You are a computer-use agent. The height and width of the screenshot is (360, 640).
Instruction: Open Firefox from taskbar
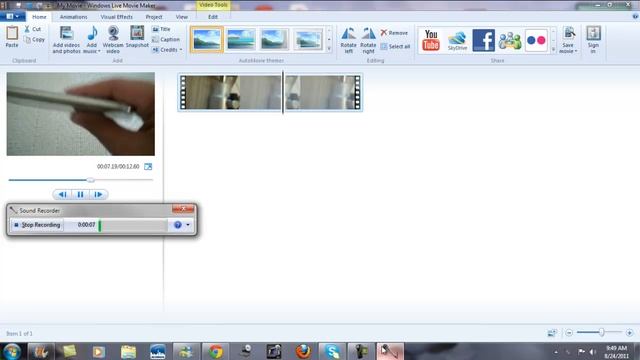[303, 351]
